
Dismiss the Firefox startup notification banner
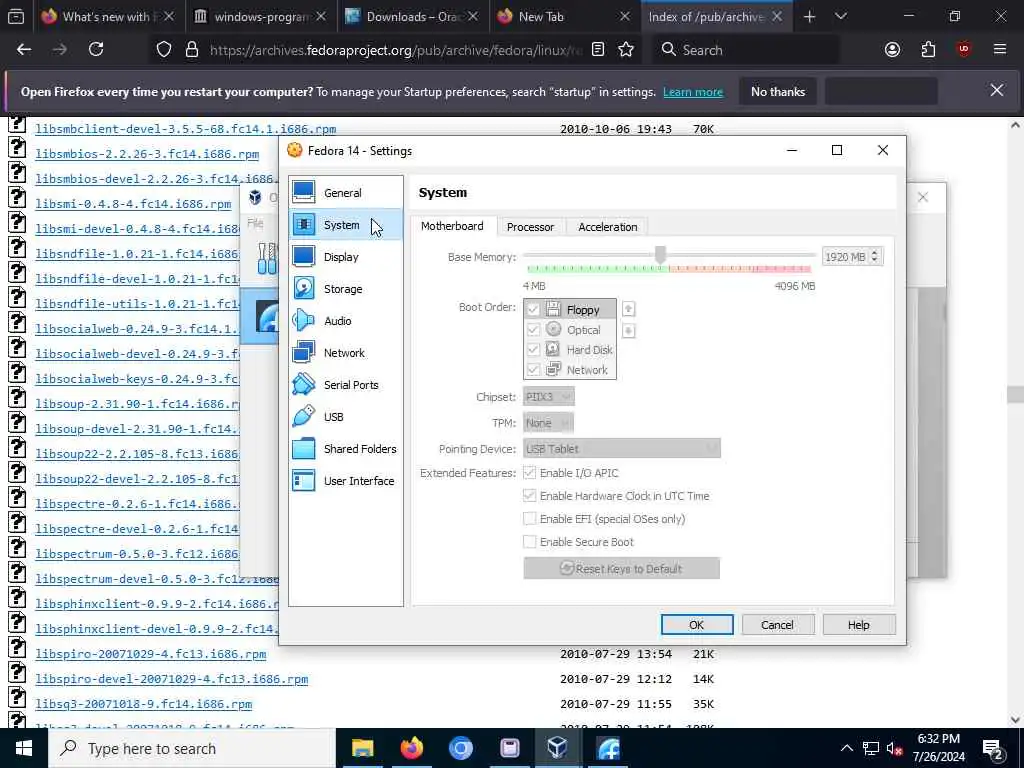pyautogui.click(x=997, y=91)
